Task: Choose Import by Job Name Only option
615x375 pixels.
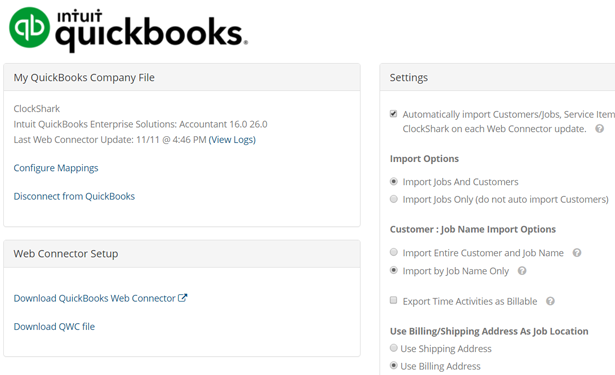Action: [394, 270]
